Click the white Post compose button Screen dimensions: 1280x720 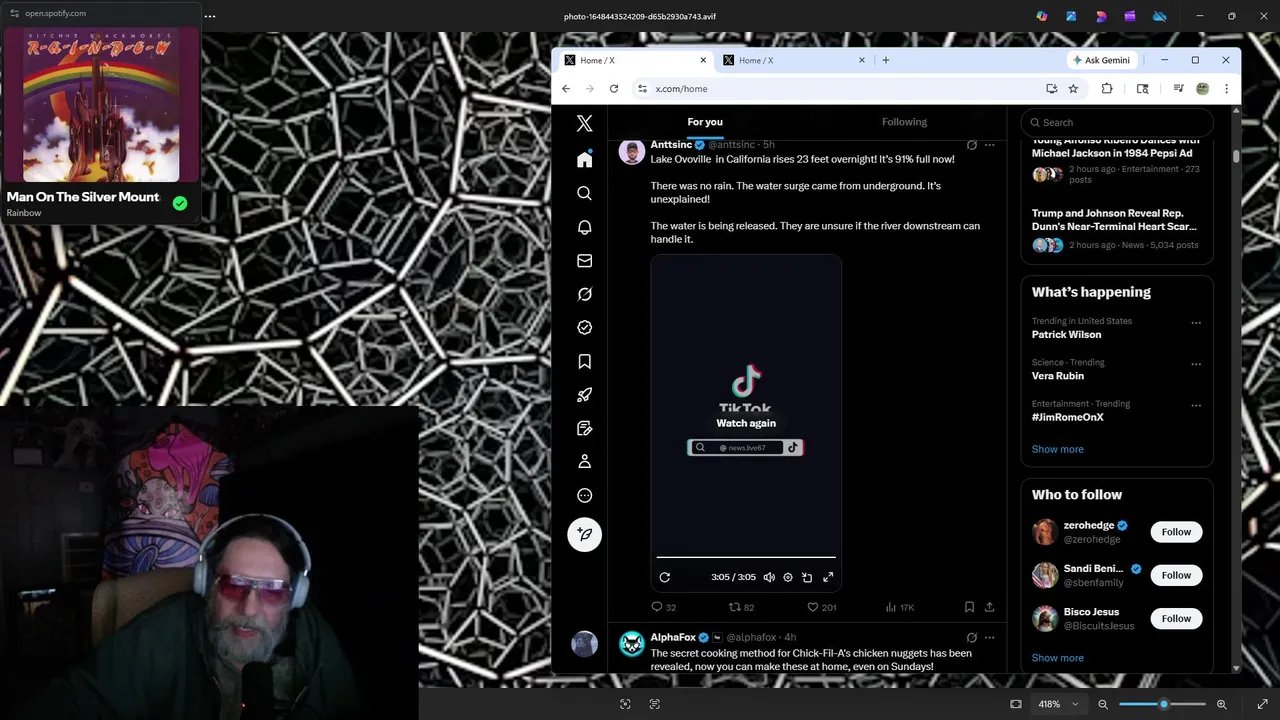click(585, 534)
